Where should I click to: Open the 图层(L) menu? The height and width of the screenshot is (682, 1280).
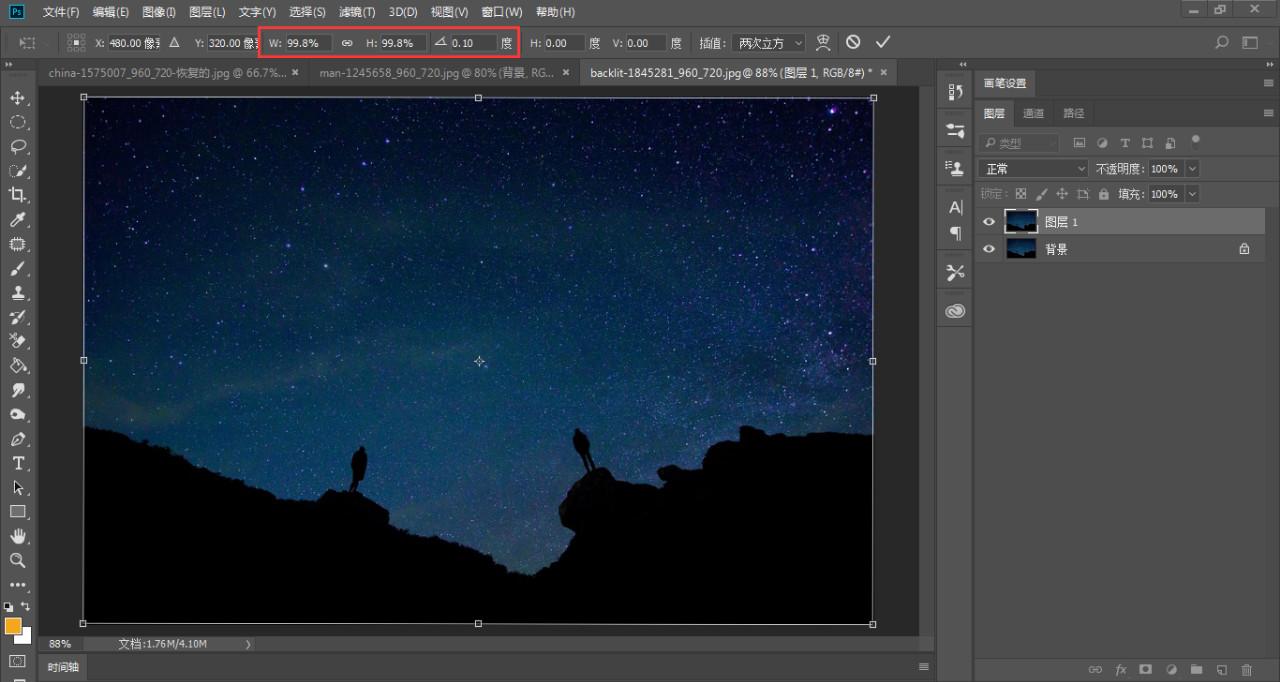(207, 12)
